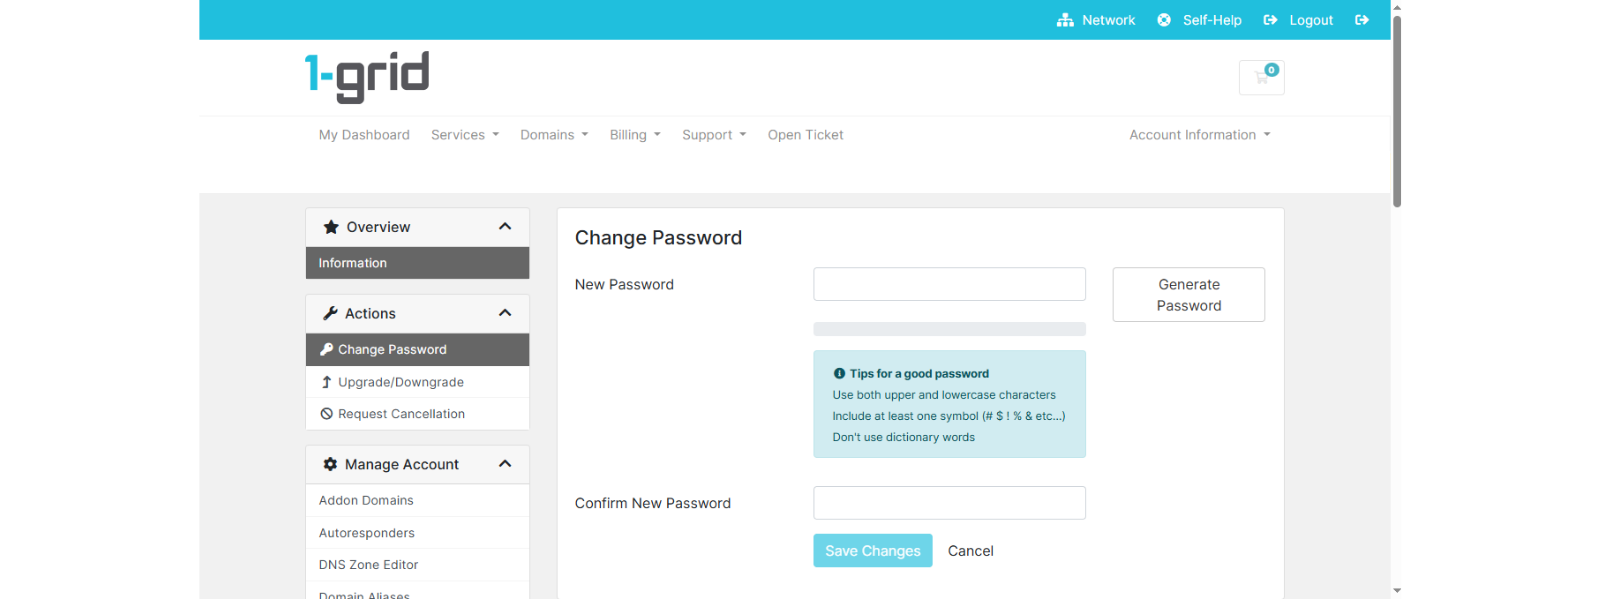This screenshot has width=1600, height=600.
Task: Click the wrench icon next to Actions
Action: (x=330, y=312)
